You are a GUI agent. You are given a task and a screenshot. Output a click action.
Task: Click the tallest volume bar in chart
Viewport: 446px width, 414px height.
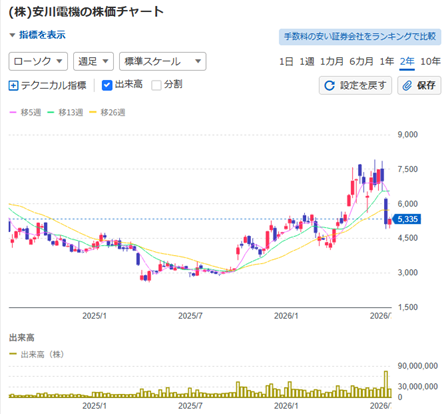(x=386, y=384)
